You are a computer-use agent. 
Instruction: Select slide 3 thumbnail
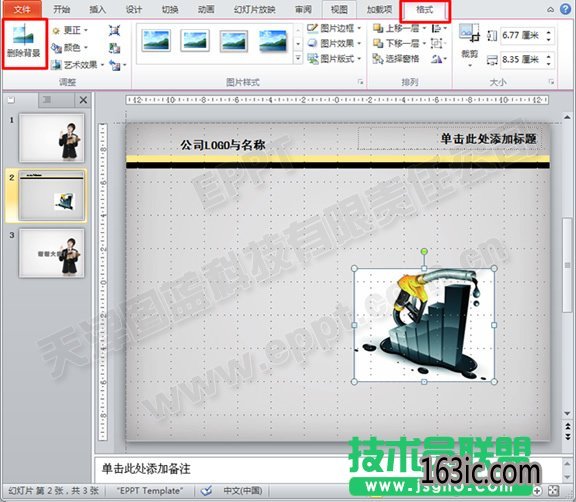pyautogui.click(x=52, y=253)
